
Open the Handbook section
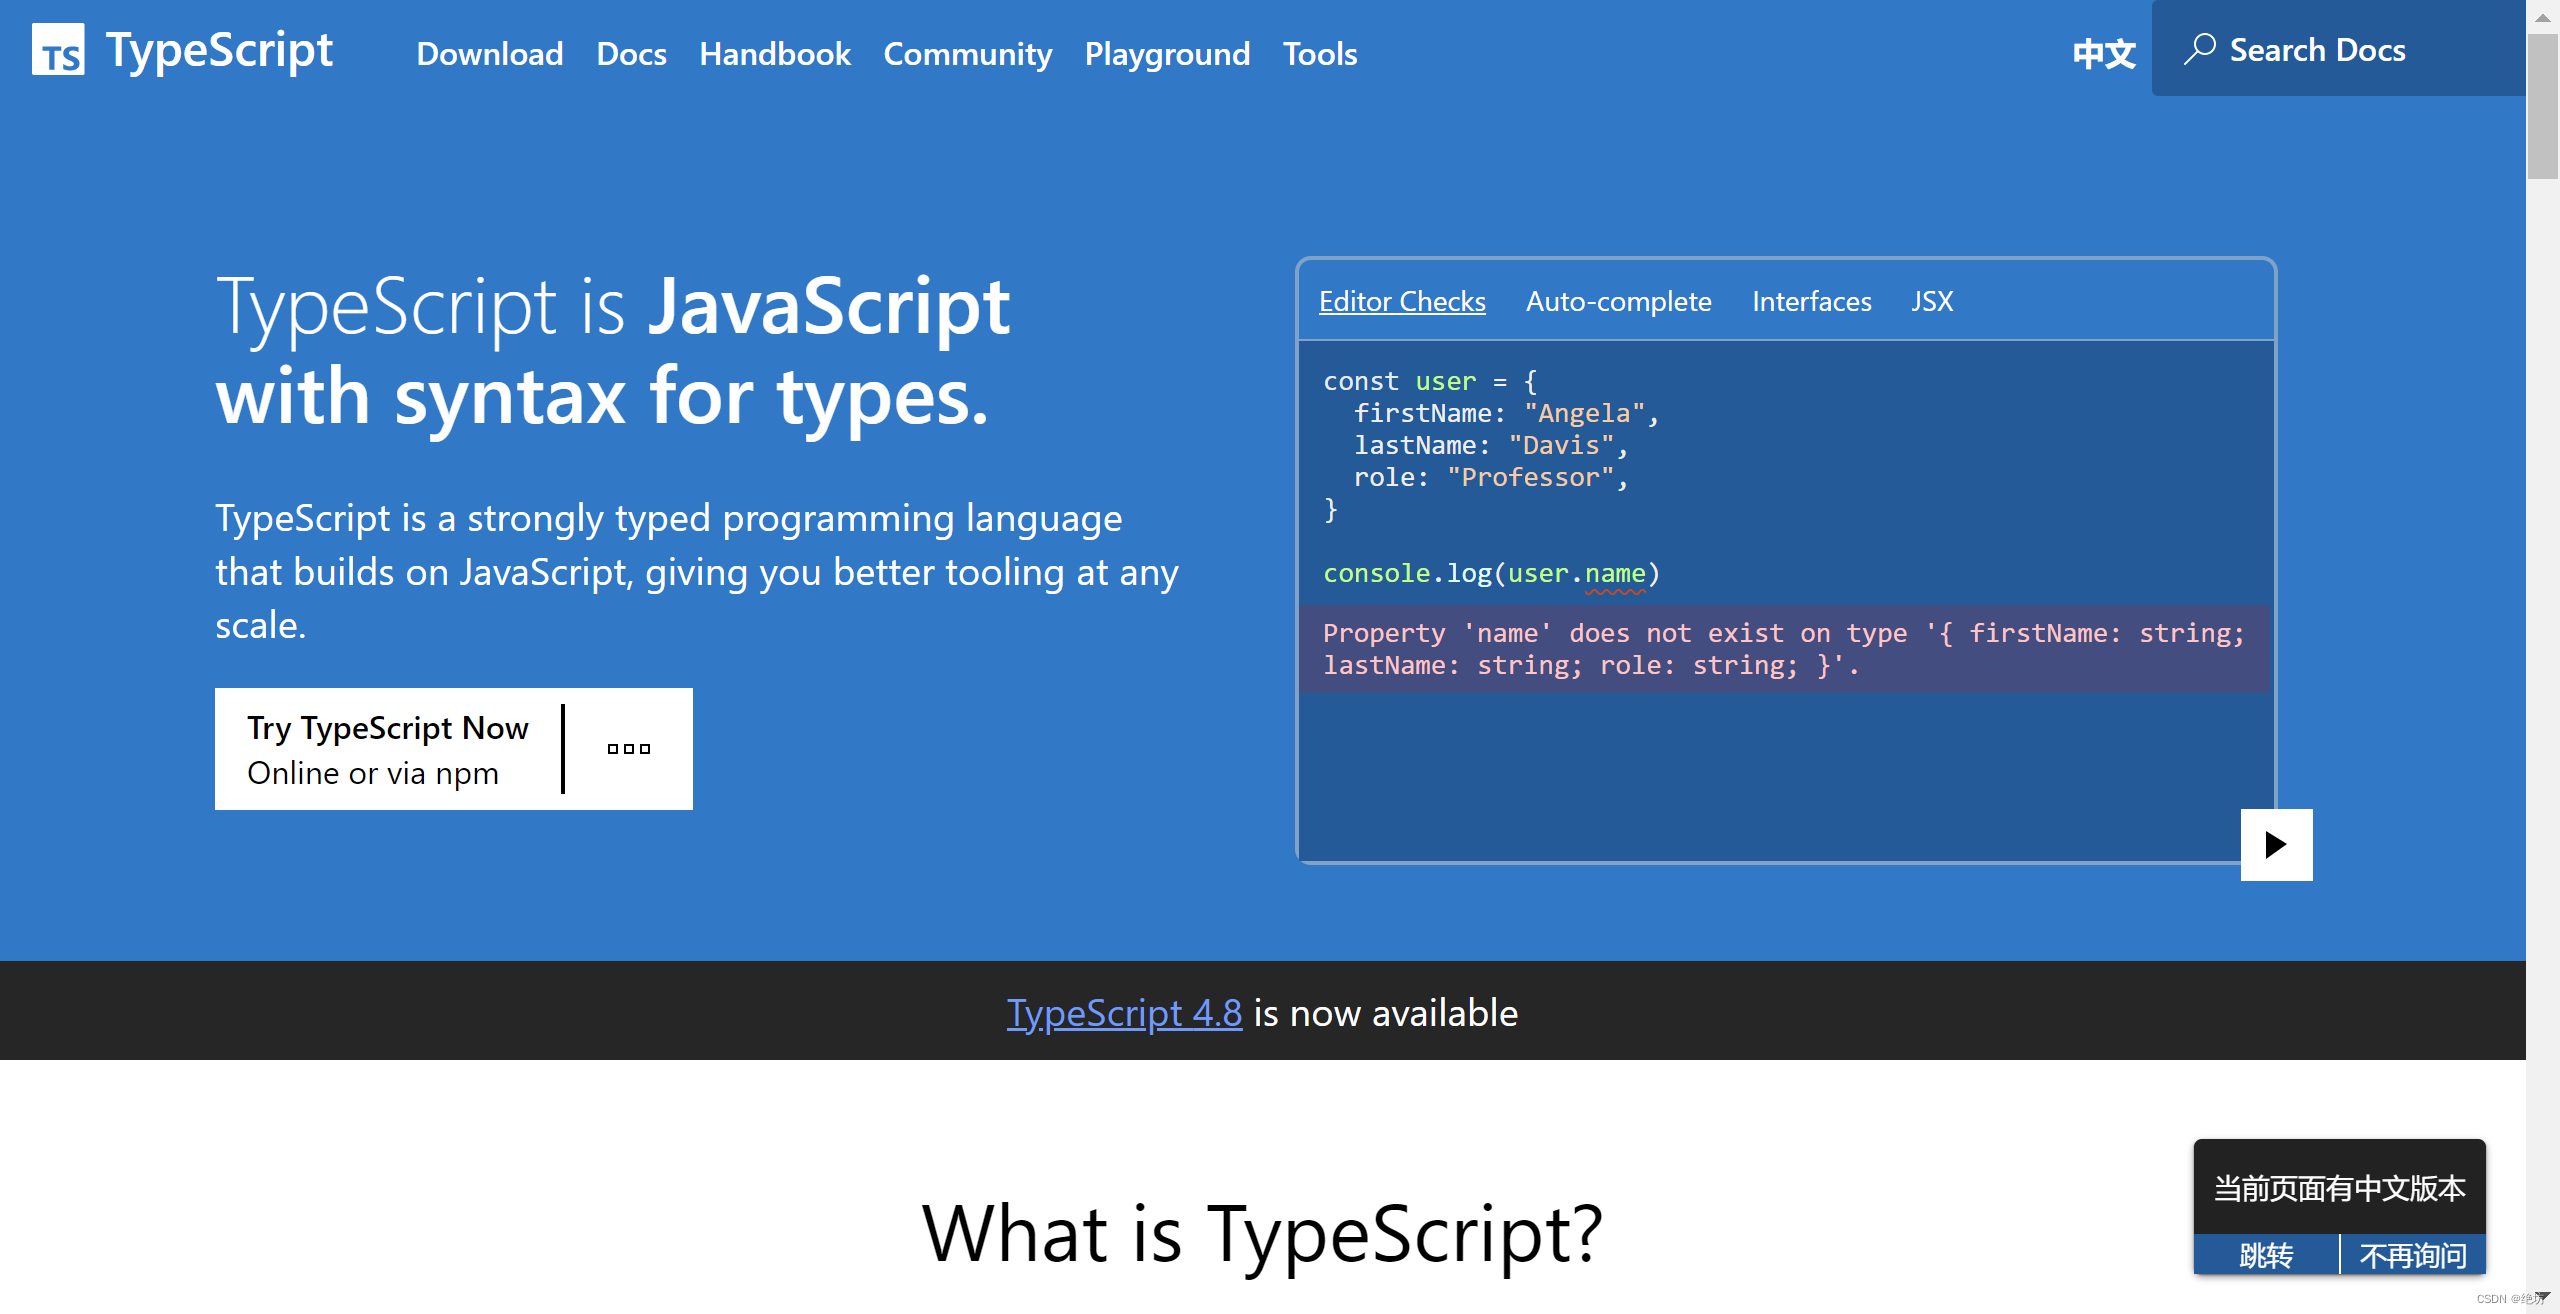(775, 54)
